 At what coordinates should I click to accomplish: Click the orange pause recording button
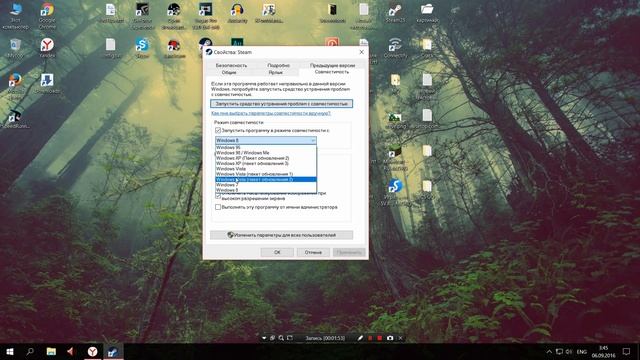(370, 338)
